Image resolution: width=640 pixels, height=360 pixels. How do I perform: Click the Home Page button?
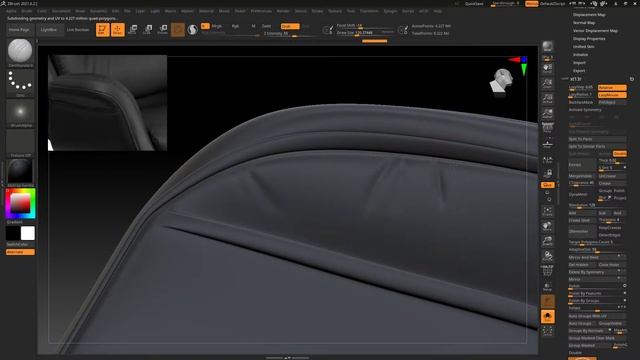tap(19, 30)
